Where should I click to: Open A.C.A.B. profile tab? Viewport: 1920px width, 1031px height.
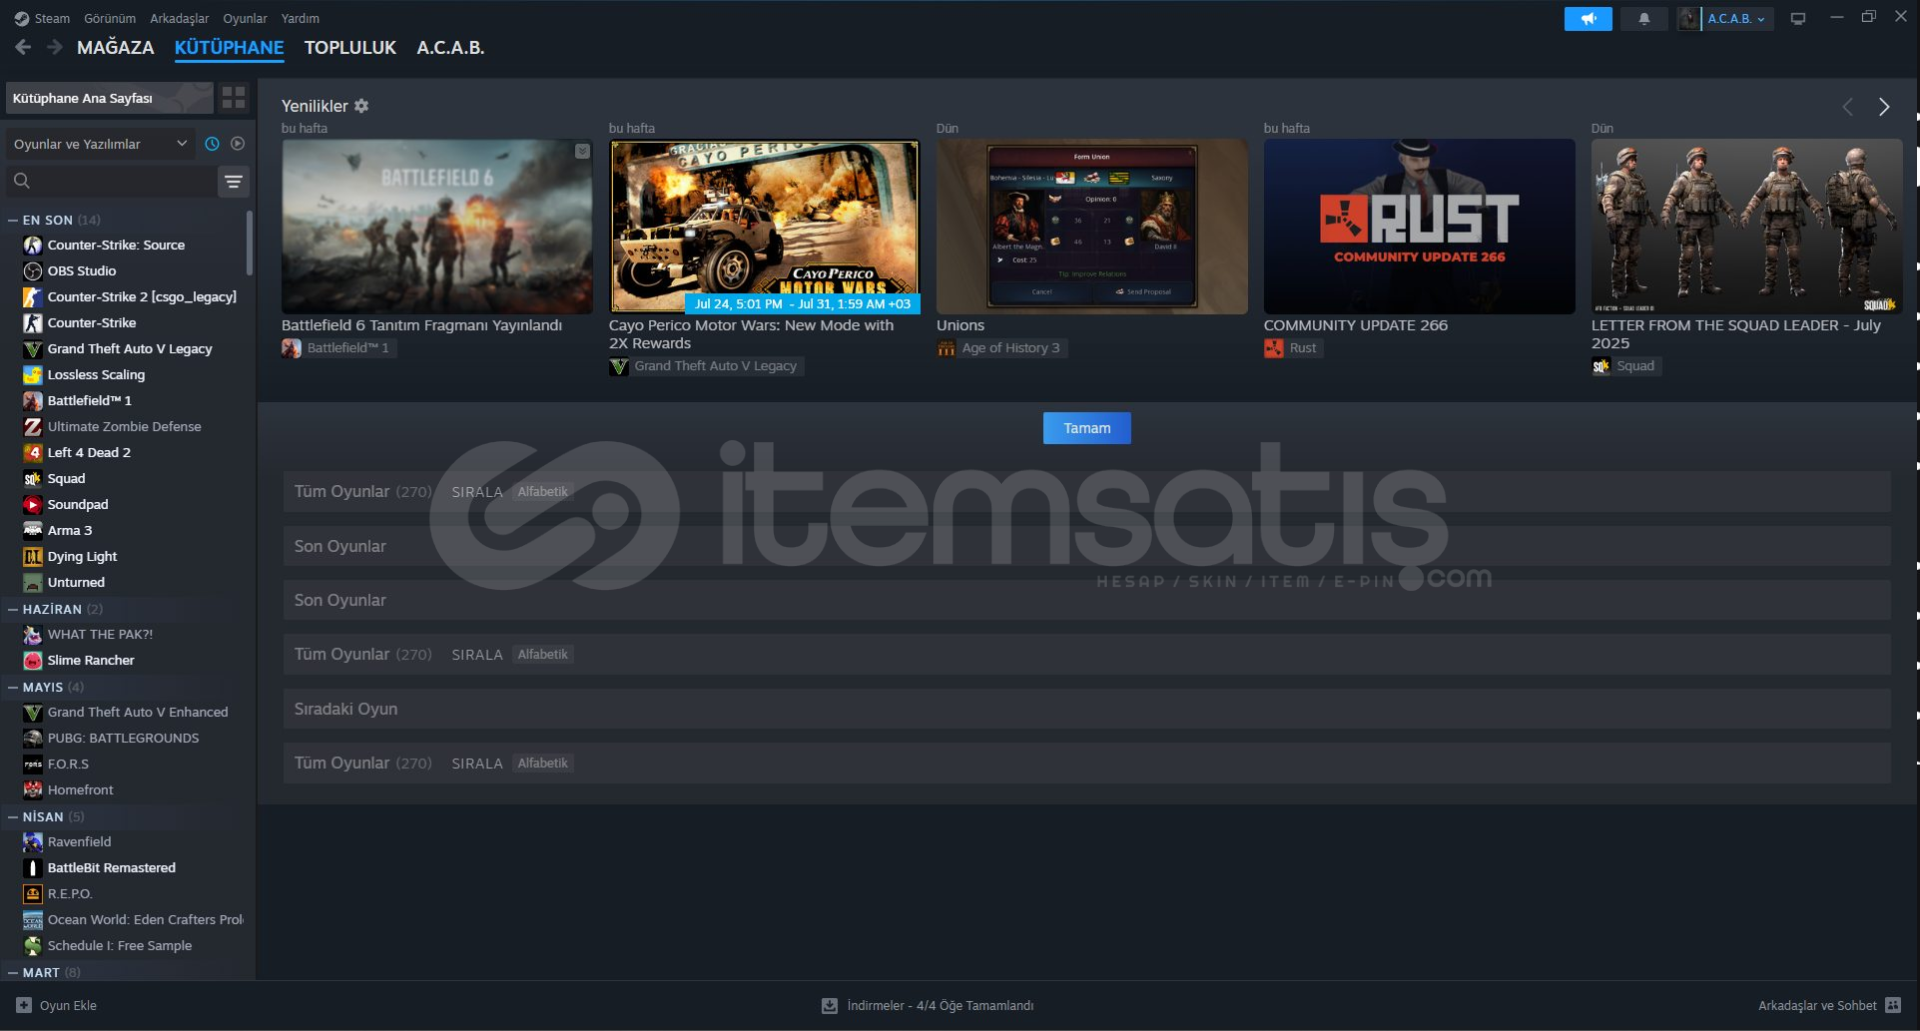451,47
